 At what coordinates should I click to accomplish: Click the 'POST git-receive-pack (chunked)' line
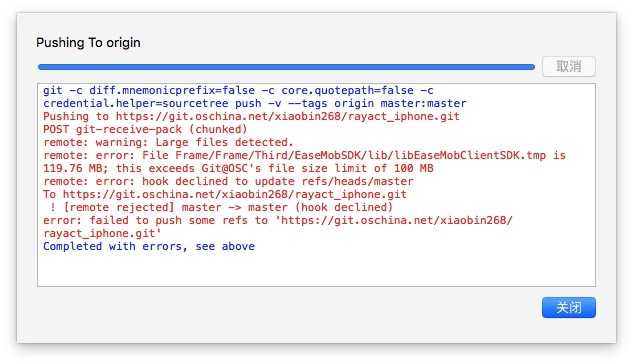pyautogui.click(x=145, y=130)
